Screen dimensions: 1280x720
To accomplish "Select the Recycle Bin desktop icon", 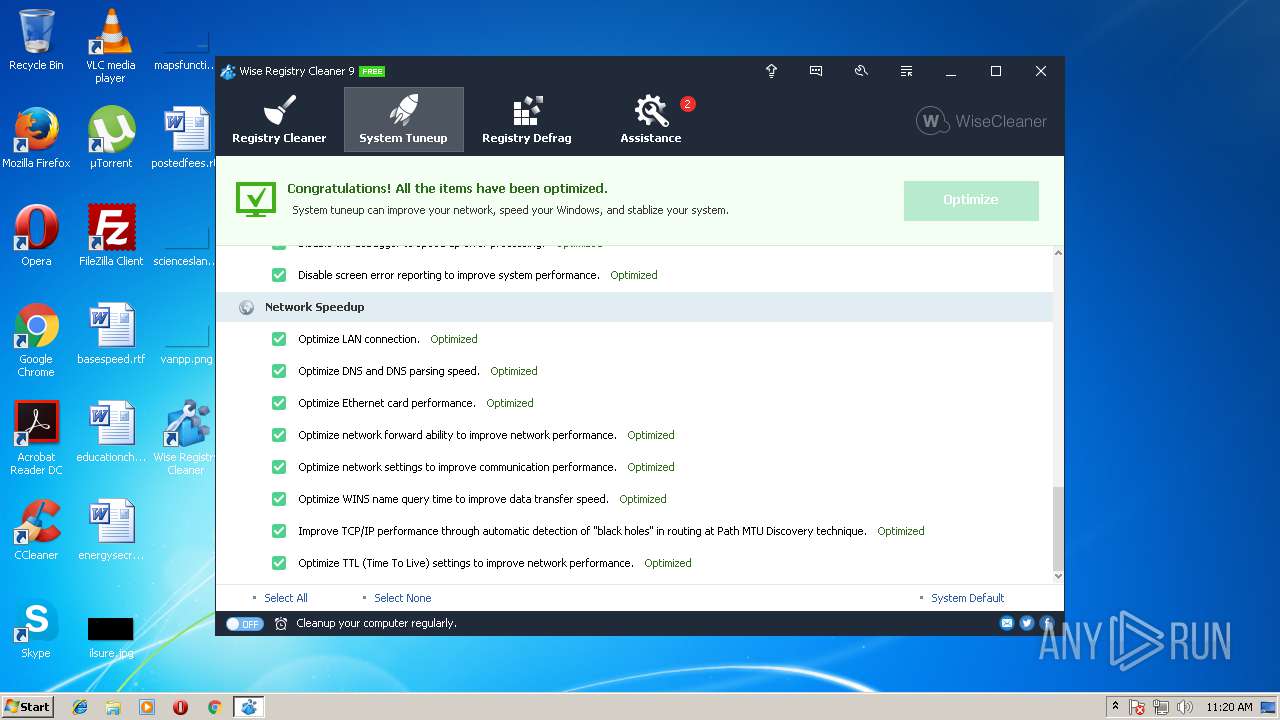I will click(36, 40).
